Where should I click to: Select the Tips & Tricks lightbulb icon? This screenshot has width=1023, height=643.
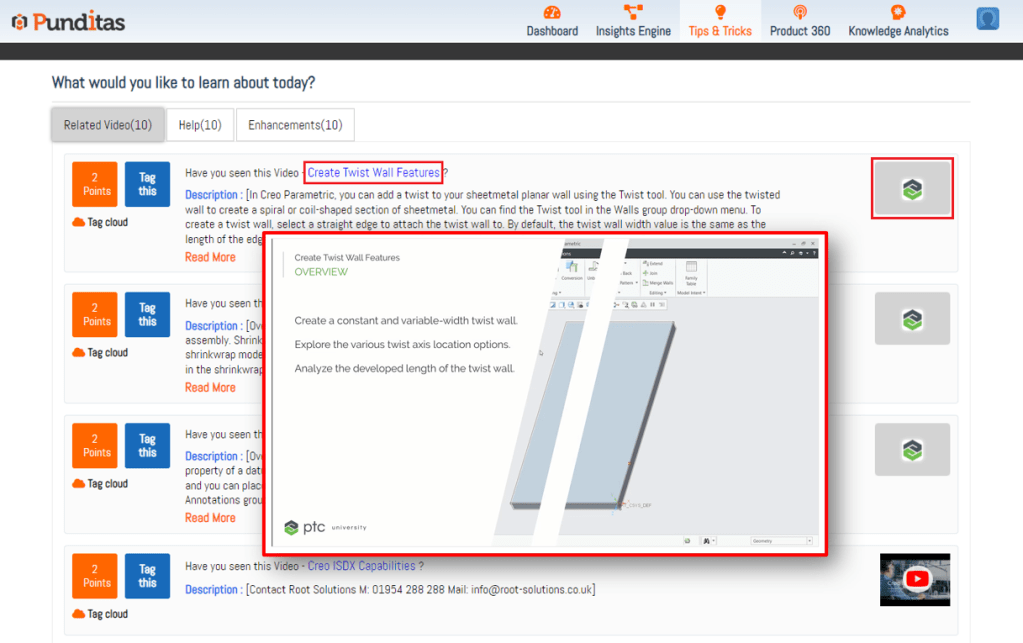tap(719, 12)
